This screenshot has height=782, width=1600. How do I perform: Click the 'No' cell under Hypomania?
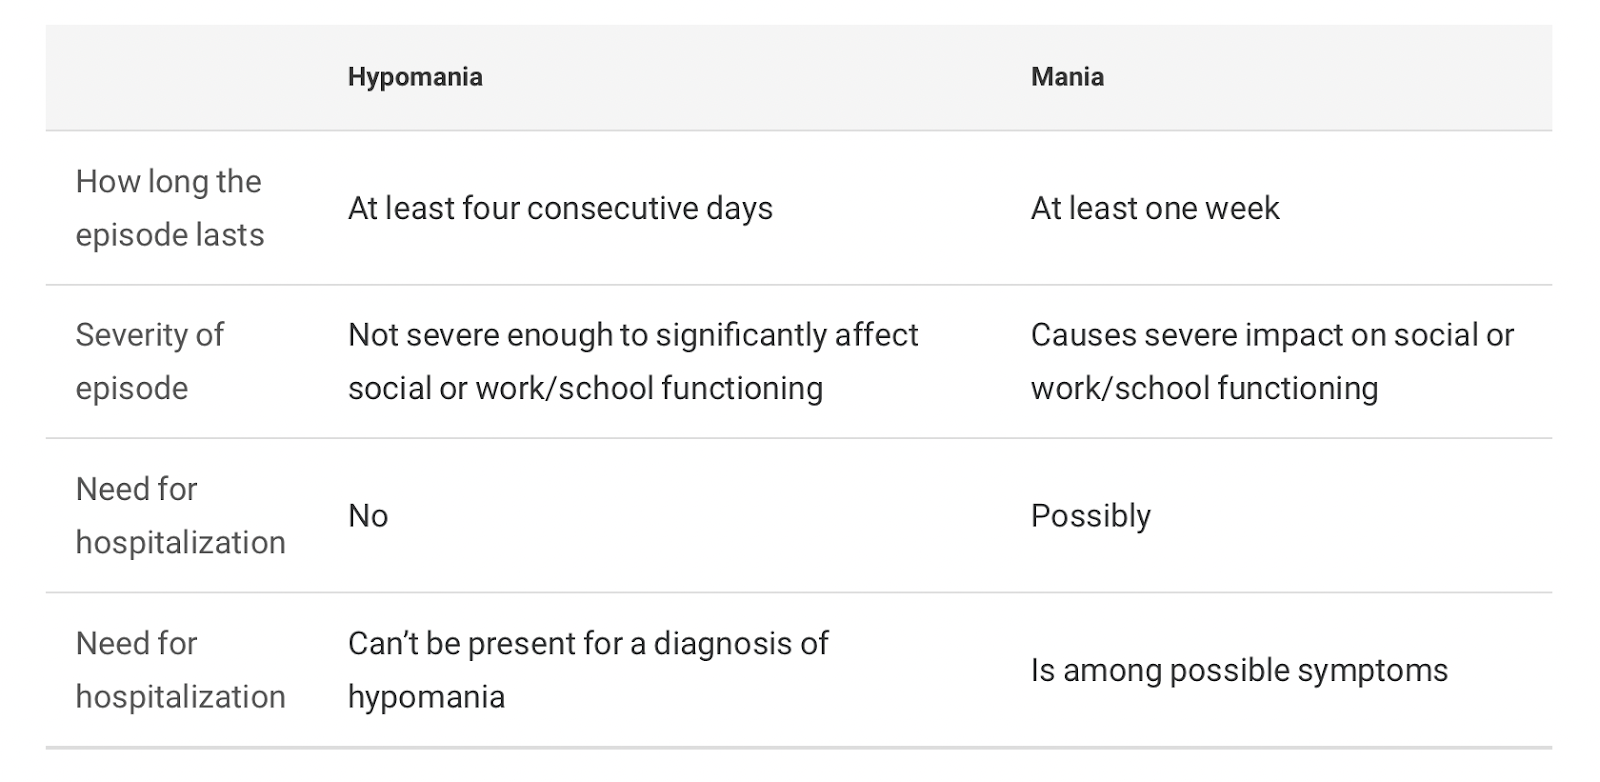368,515
